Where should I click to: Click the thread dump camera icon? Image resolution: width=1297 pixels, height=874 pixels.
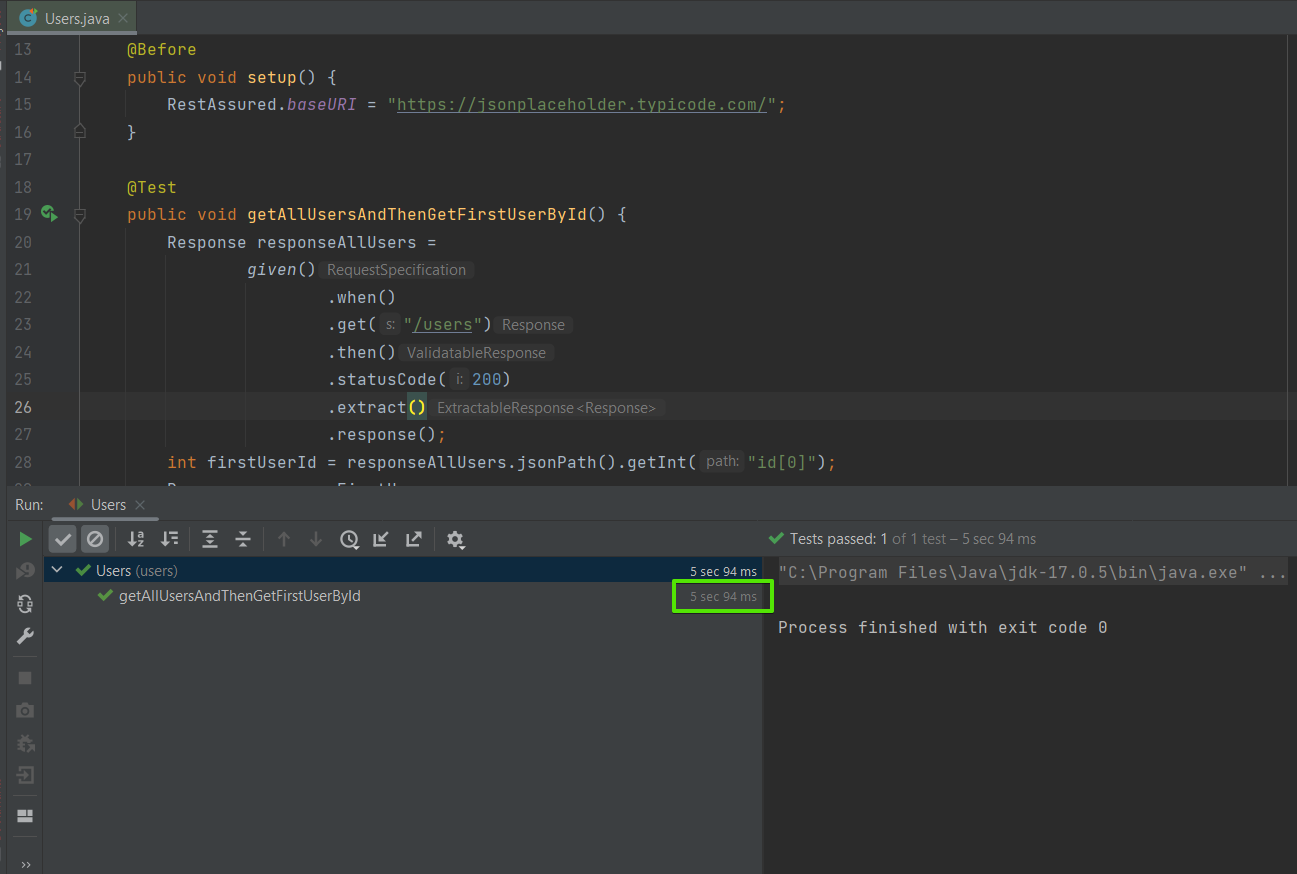coord(25,710)
